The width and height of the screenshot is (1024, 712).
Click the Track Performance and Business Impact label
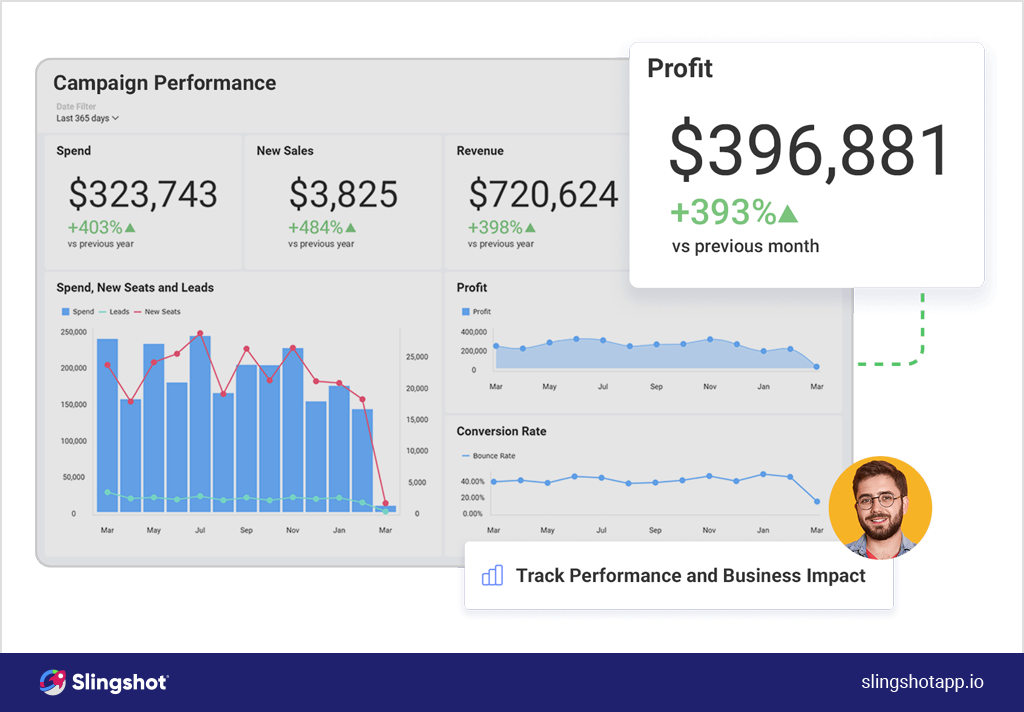(690, 575)
